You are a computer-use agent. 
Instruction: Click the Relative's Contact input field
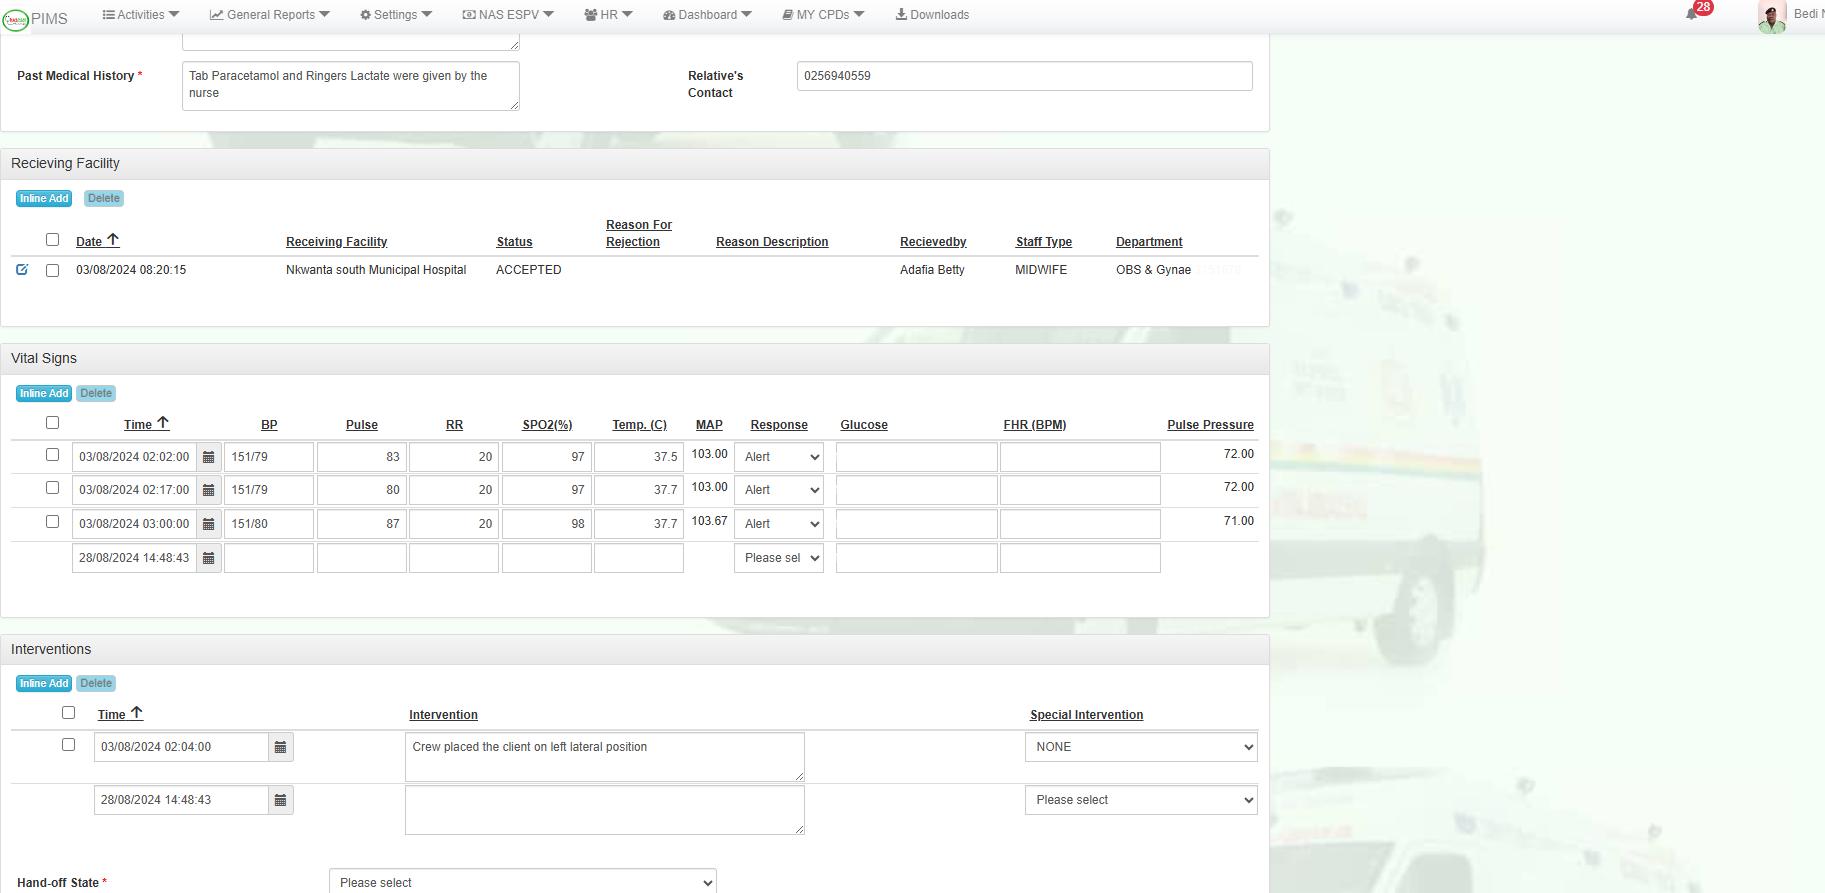1024,76
